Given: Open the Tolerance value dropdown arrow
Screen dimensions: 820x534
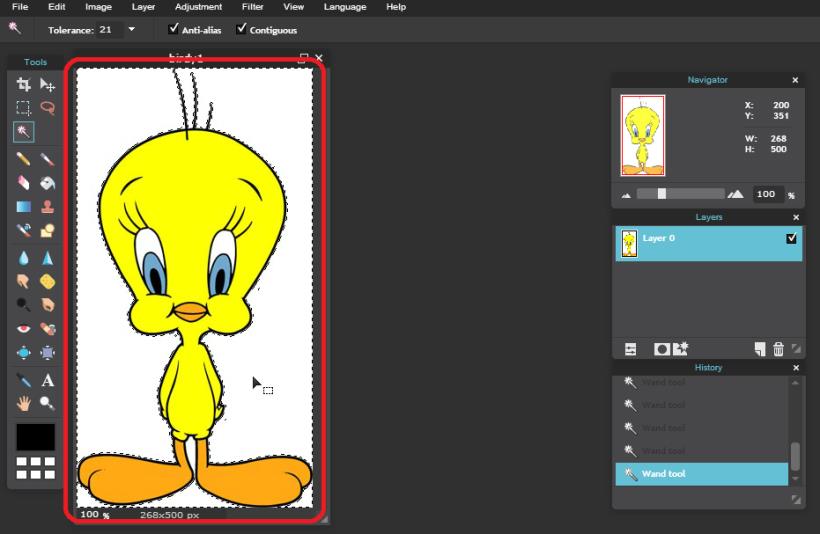Looking at the screenshot, I should [131, 30].
